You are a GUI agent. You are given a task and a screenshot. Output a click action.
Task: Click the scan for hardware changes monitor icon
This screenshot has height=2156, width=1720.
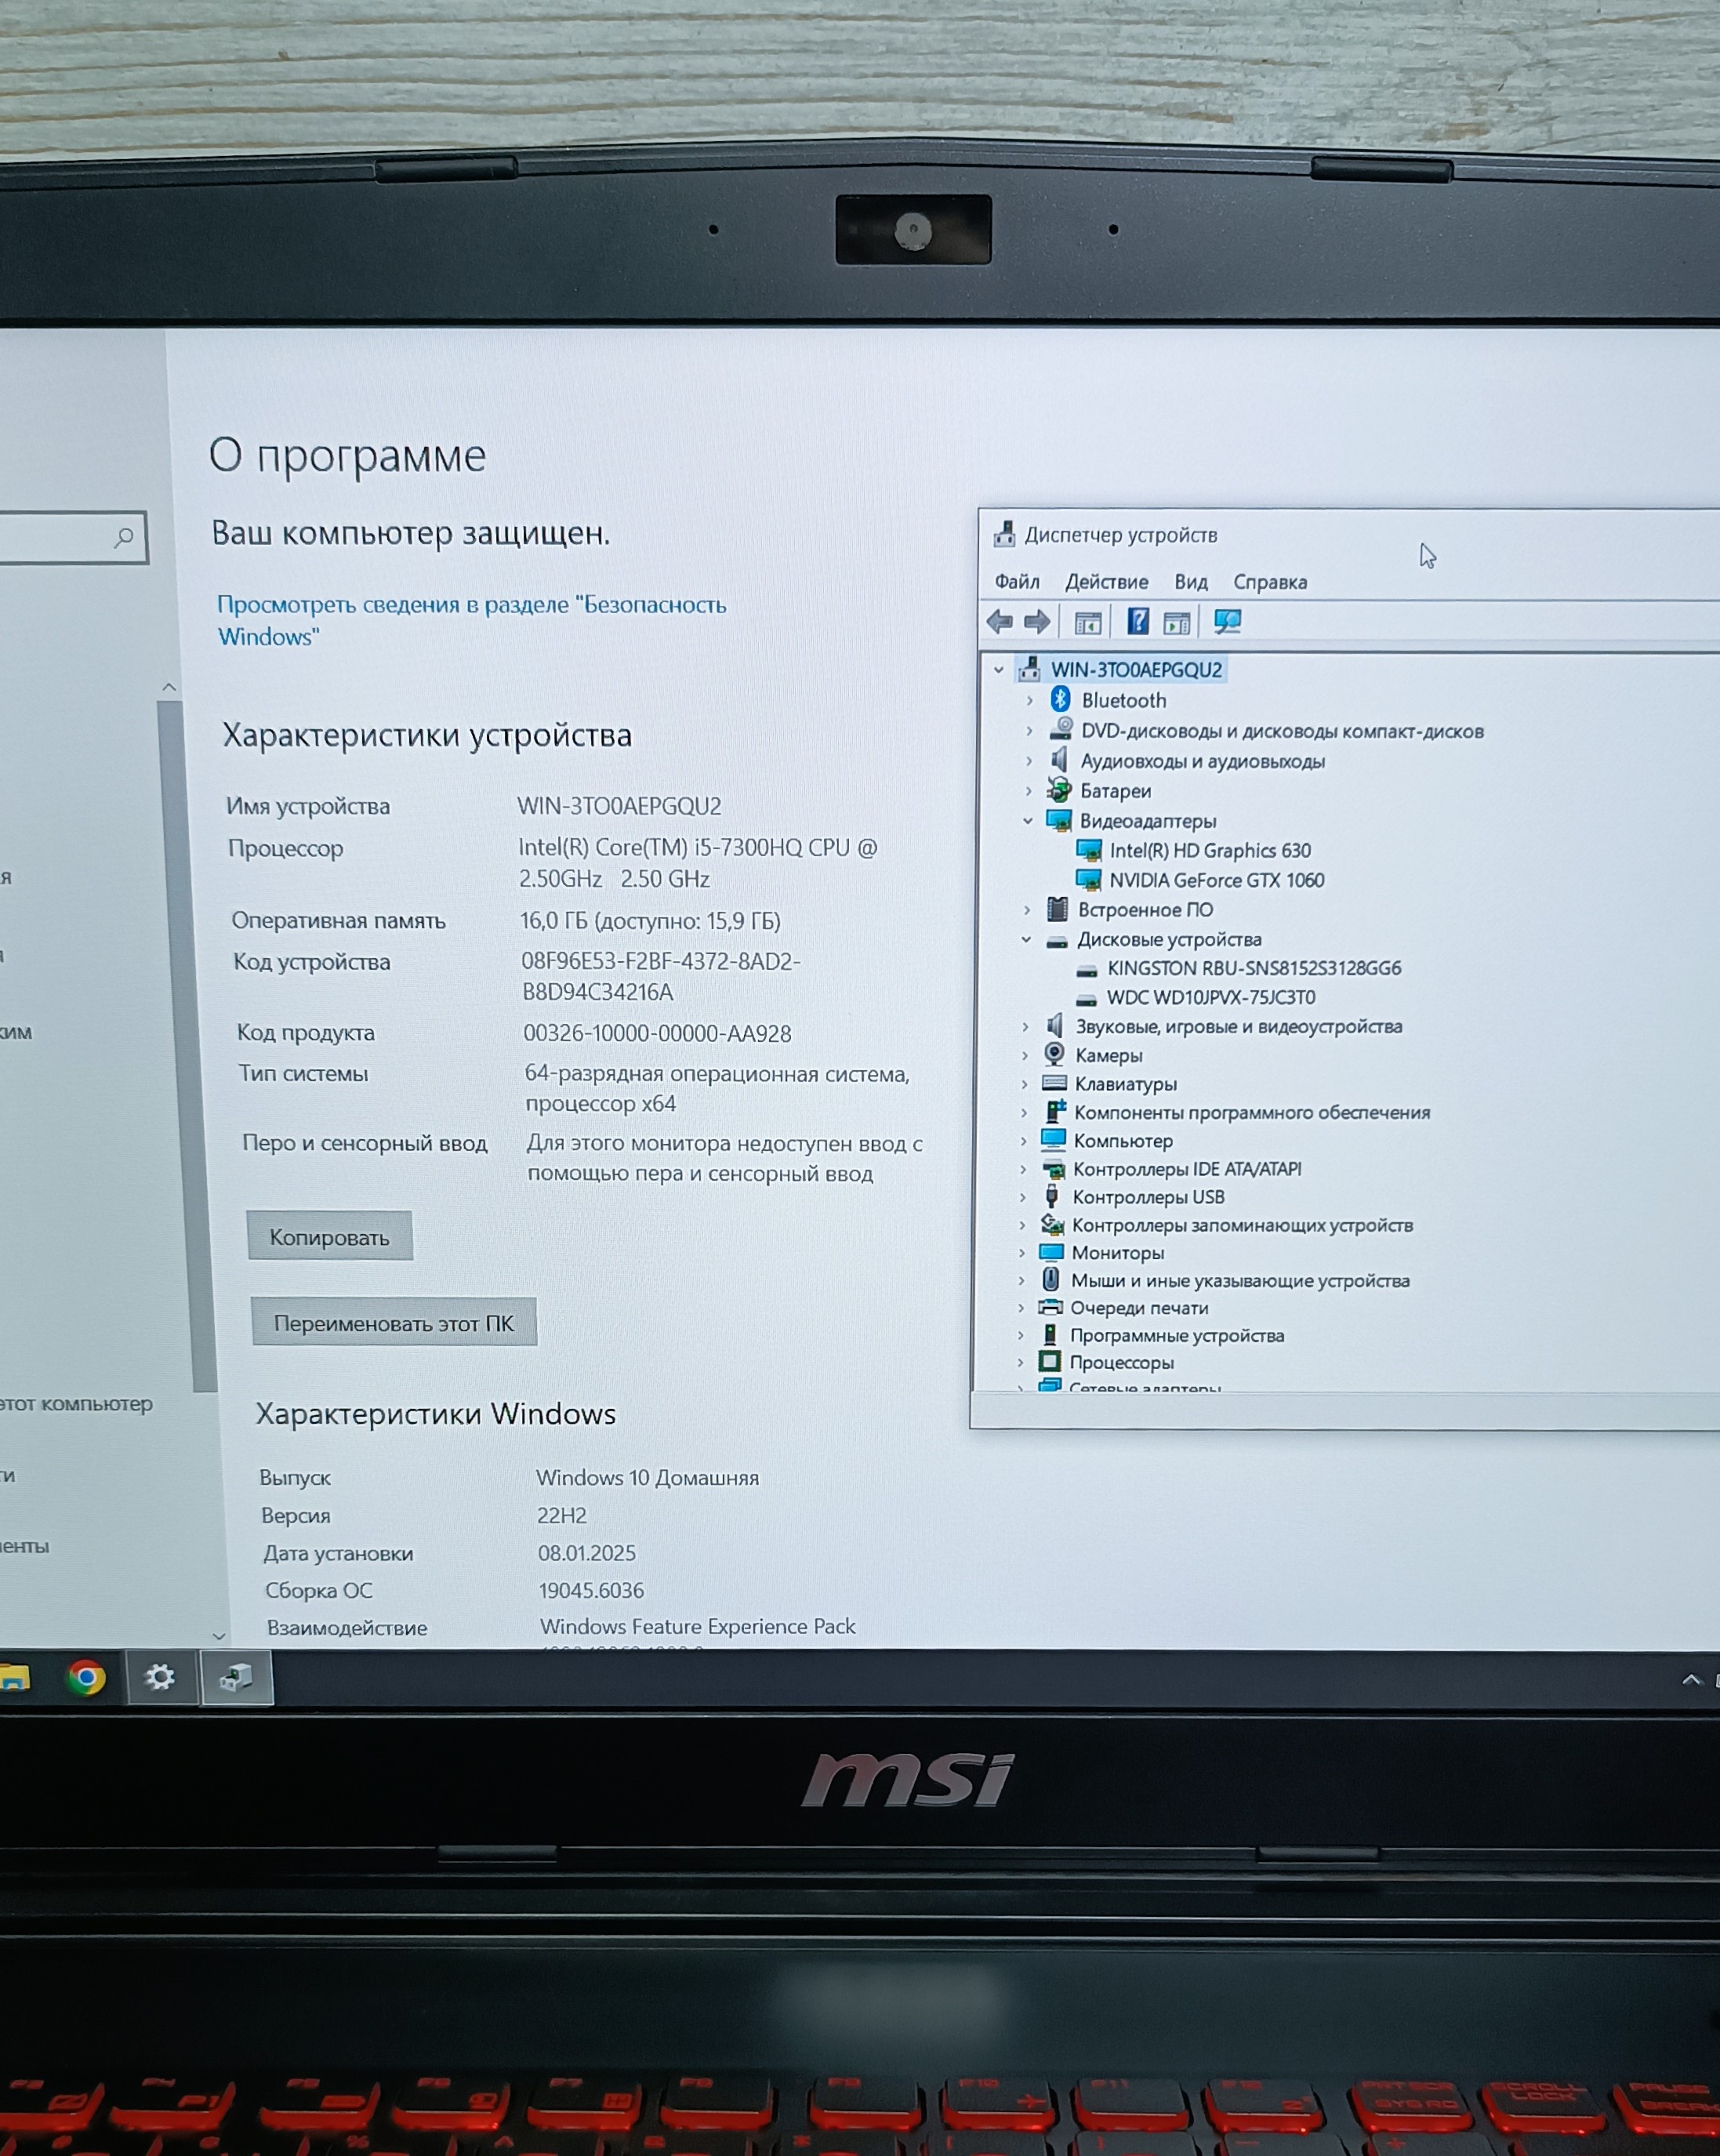click(x=1227, y=622)
